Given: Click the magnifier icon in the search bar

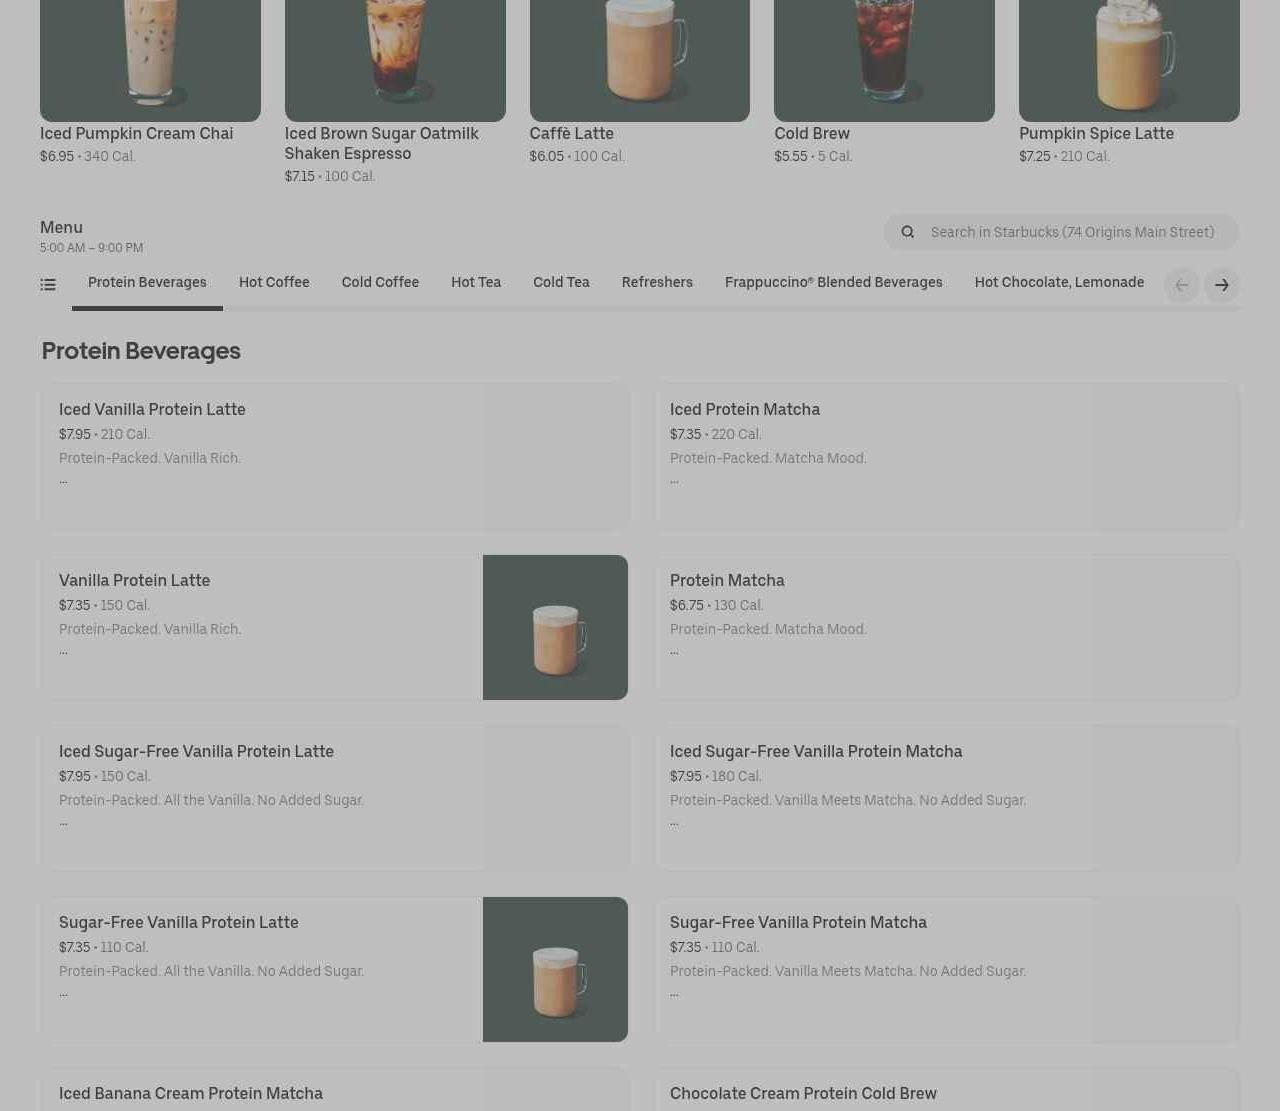Looking at the screenshot, I should pyautogui.click(x=908, y=232).
